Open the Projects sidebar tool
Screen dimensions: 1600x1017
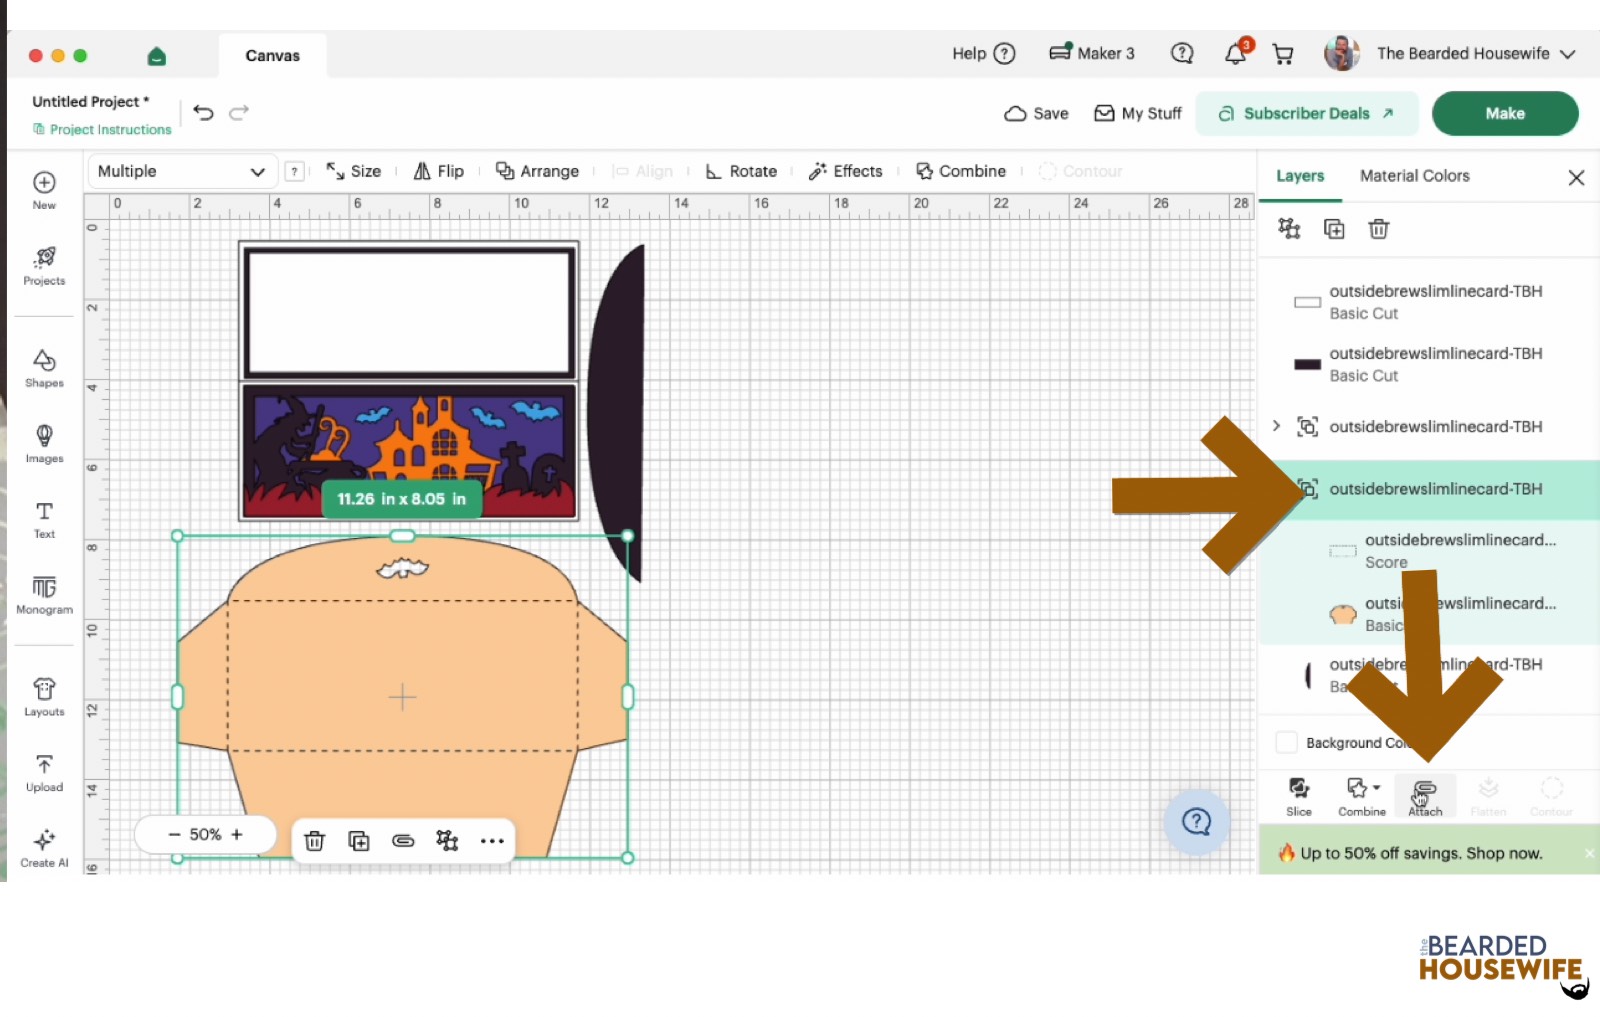pyautogui.click(x=44, y=266)
